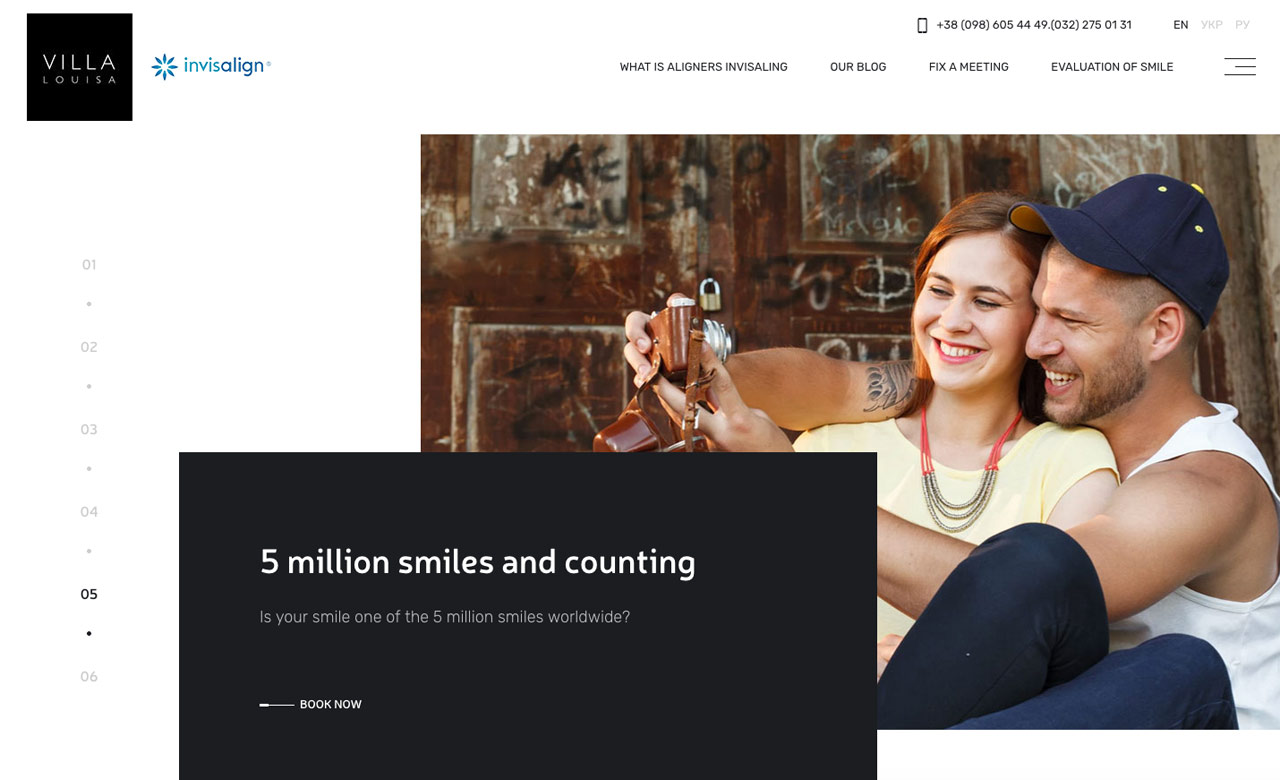Image resolution: width=1280 pixels, height=780 pixels.
Task: Call the +38 (098) 605 44 49 number
Action: pyautogui.click(x=992, y=25)
